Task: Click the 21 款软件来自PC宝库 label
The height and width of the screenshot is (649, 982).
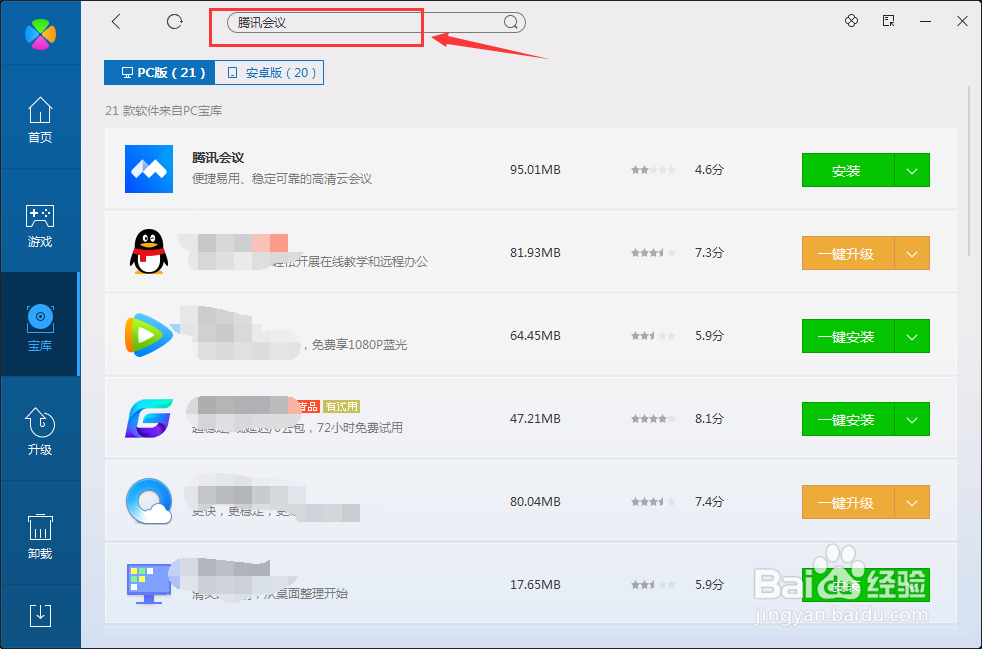Action: coord(163,111)
